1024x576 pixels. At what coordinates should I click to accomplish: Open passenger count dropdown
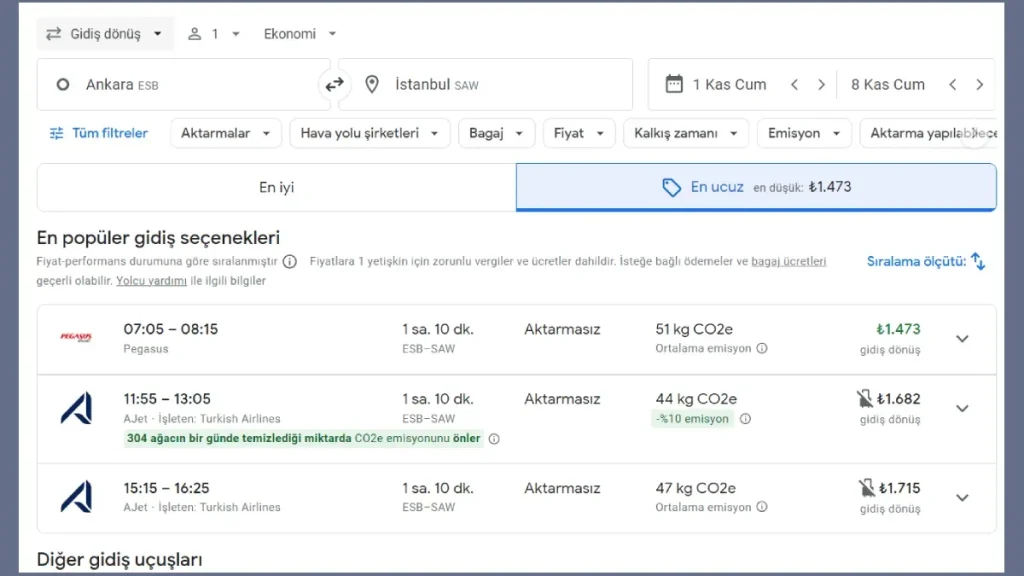click(214, 34)
